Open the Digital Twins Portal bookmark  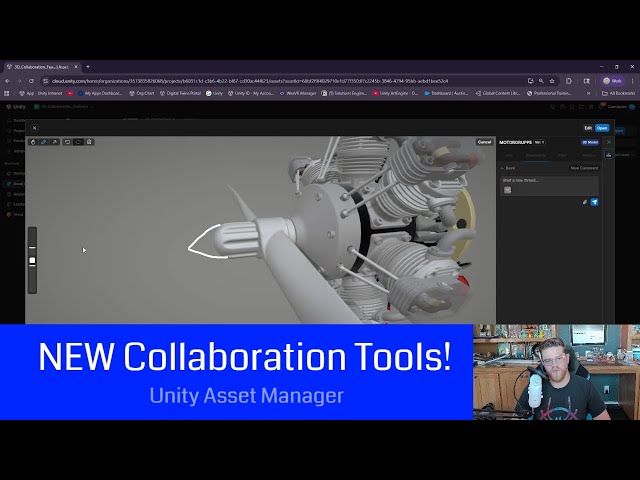click(180, 93)
